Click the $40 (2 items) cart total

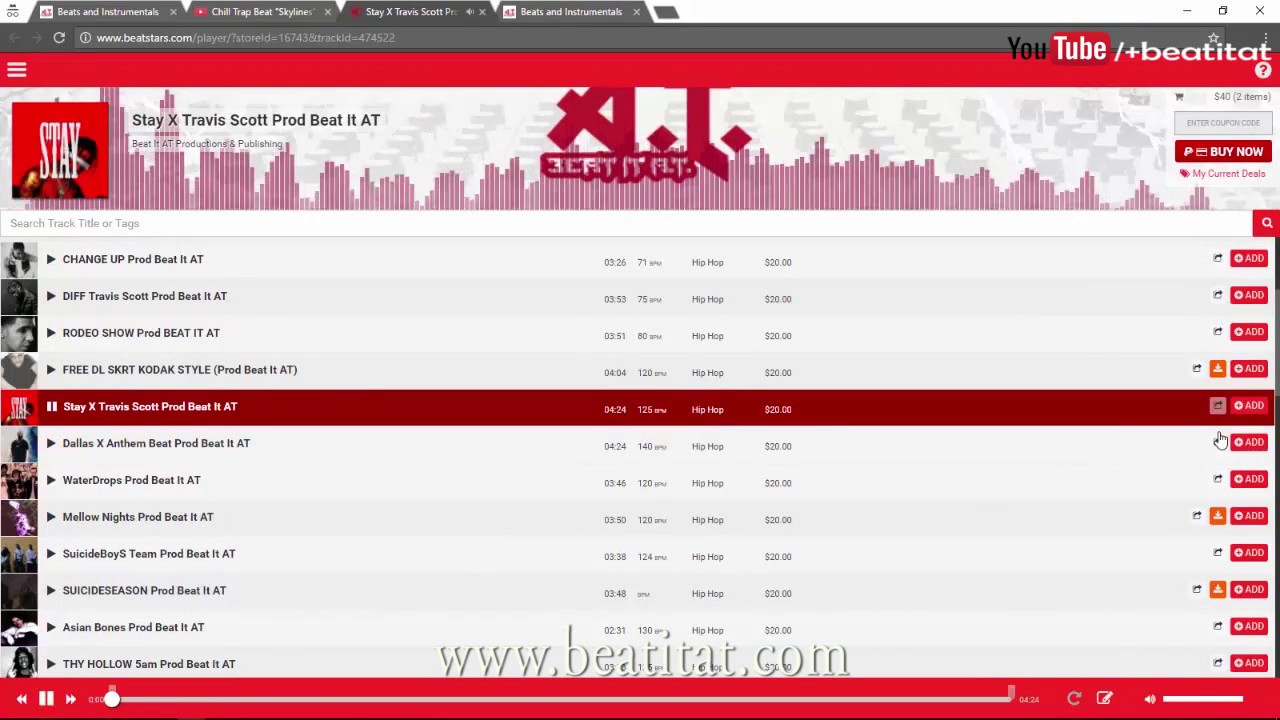1242,97
